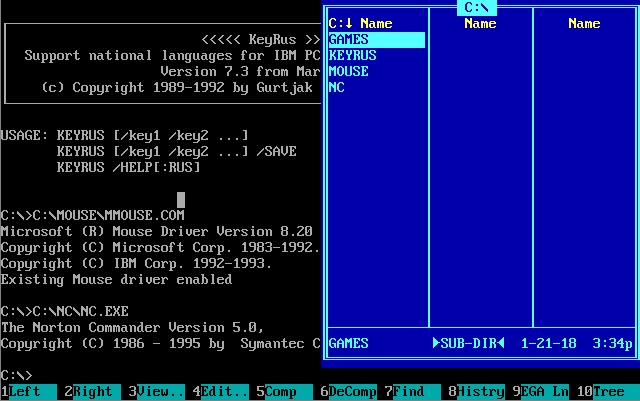The image size is (640, 401).
Task: Click the rightmost column 'Name' header
Action: pos(584,23)
